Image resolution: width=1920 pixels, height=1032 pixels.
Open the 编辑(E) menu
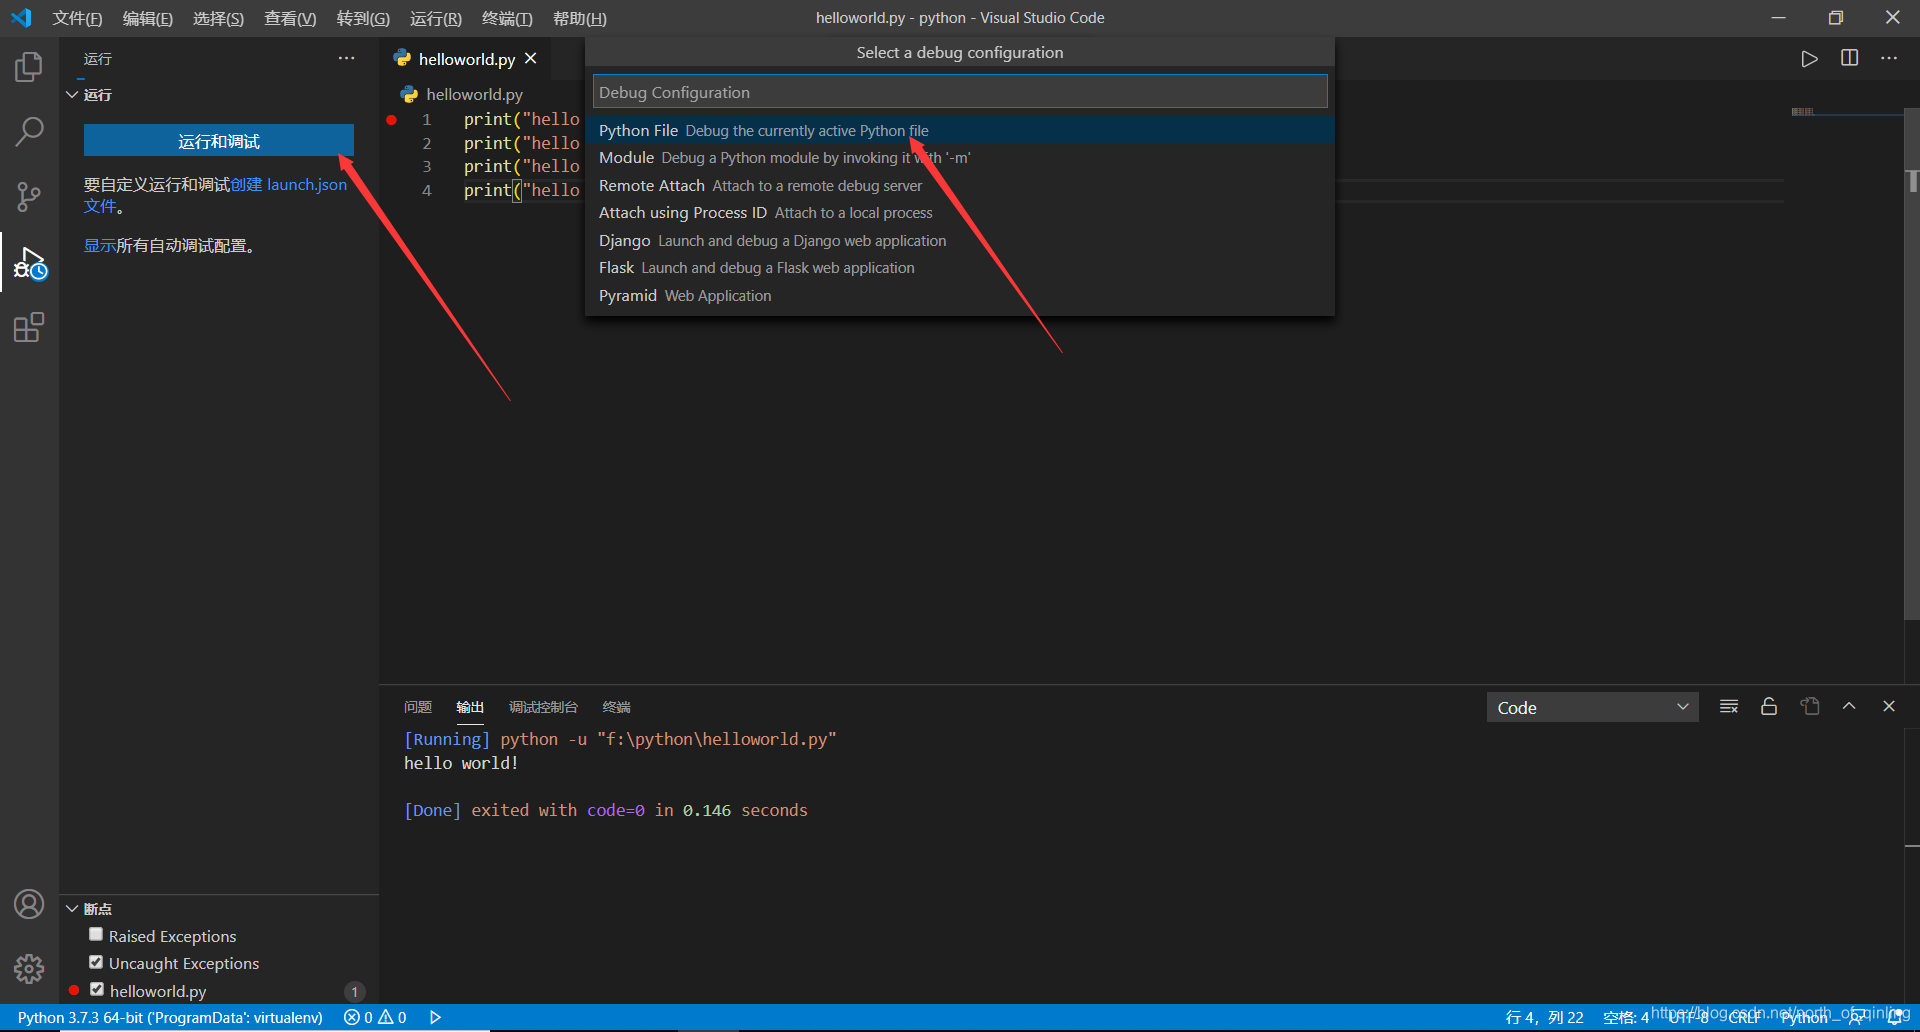(148, 18)
